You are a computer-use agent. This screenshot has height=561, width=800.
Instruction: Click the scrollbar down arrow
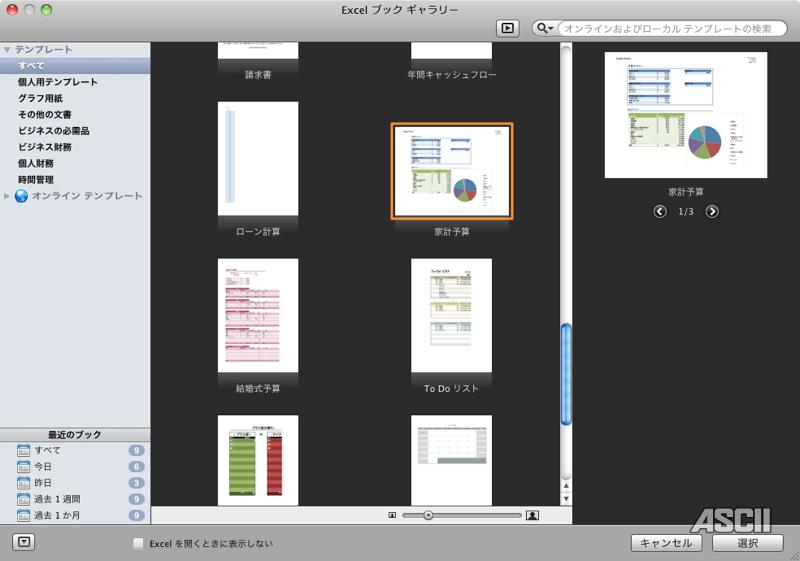[566, 499]
